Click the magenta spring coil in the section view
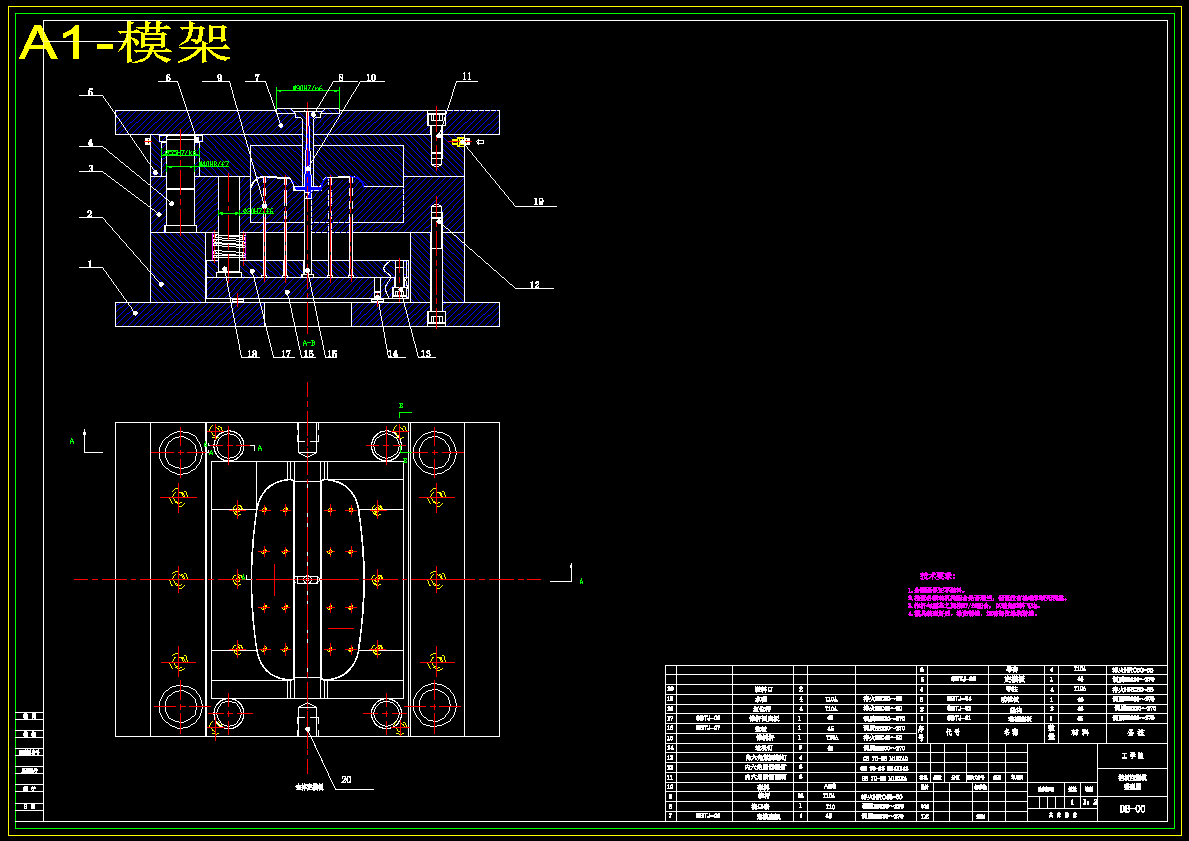 pos(227,246)
